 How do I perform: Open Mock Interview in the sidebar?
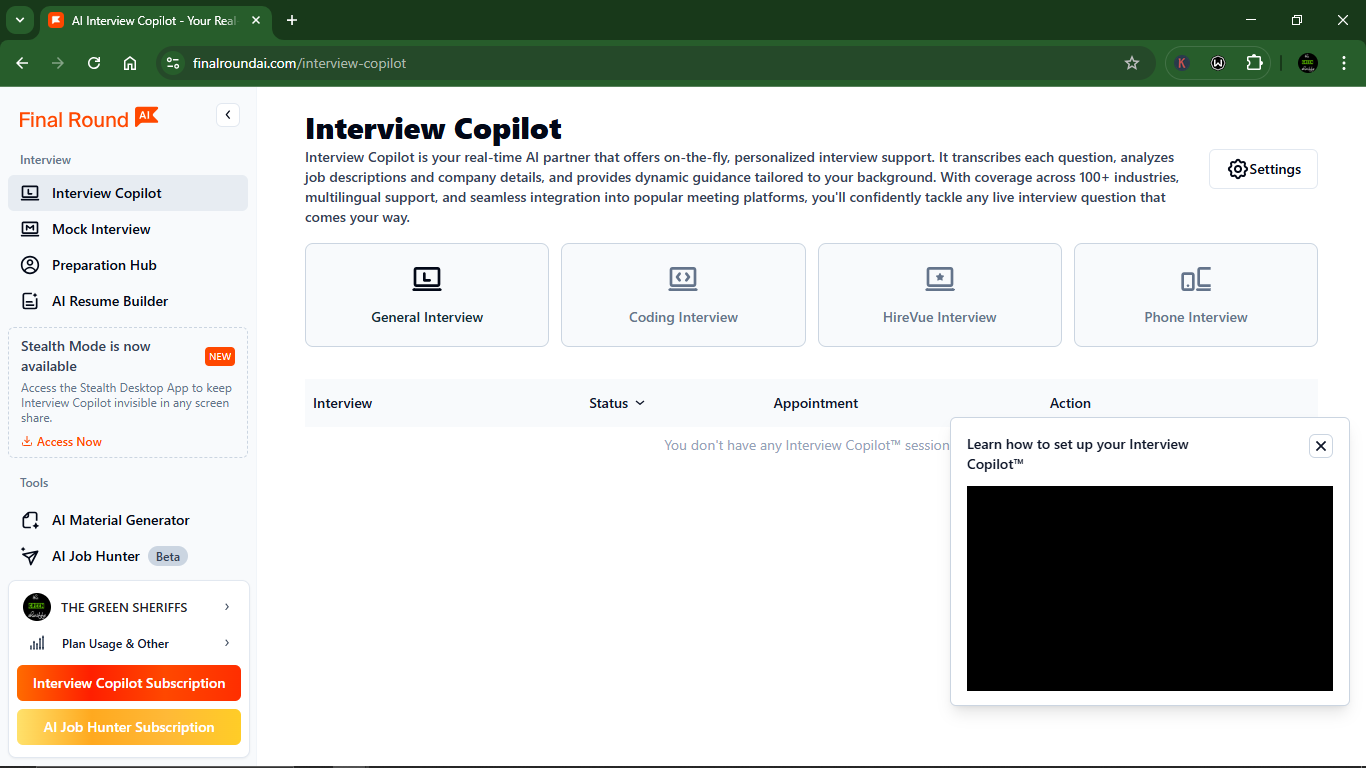pyautogui.click(x=128, y=229)
